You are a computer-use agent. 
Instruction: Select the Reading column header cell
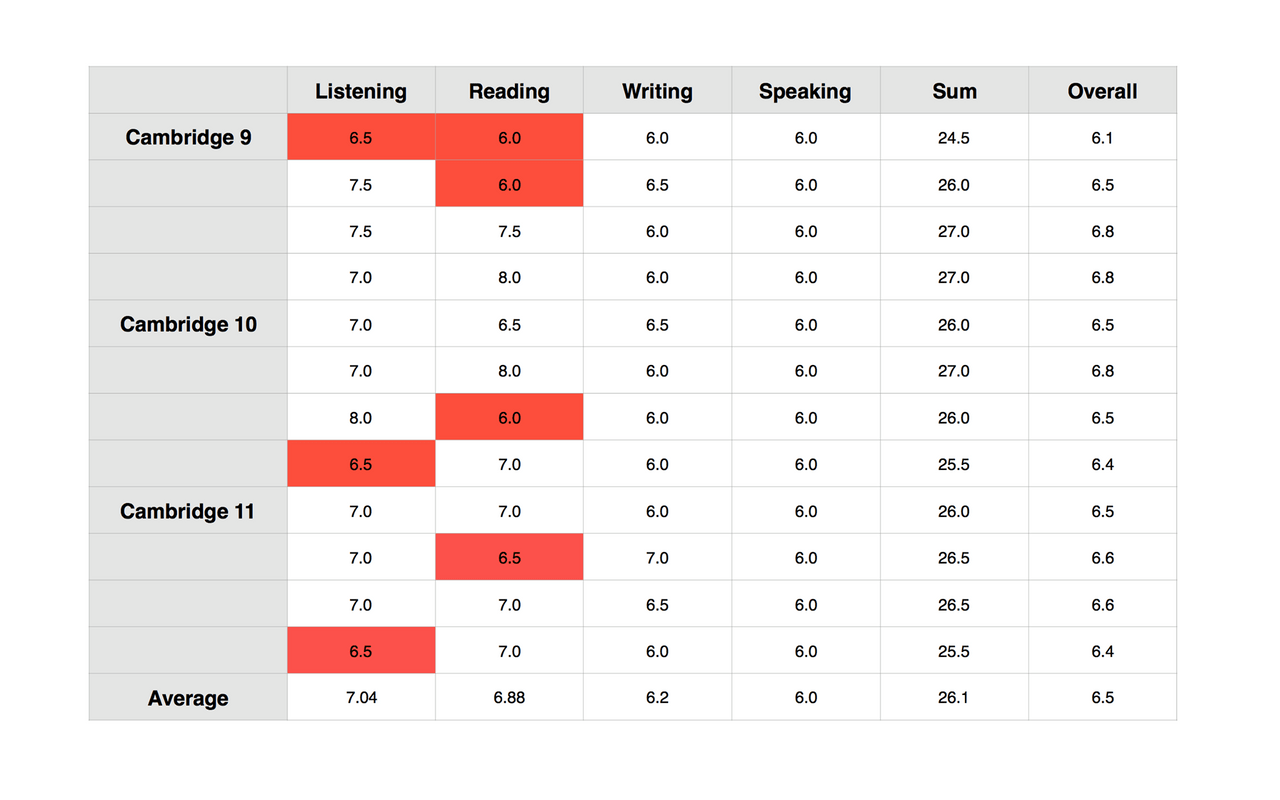click(509, 91)
